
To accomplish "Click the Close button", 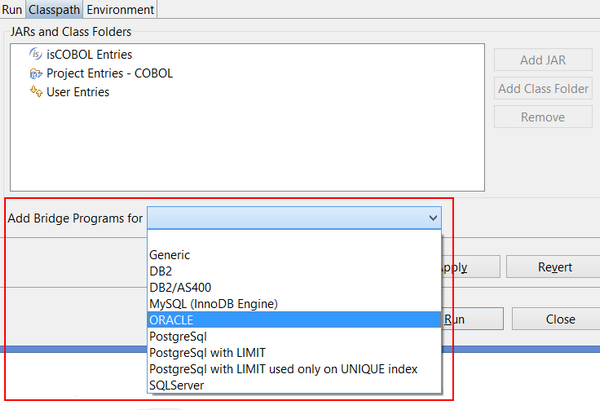I will [x=560, y=319].
